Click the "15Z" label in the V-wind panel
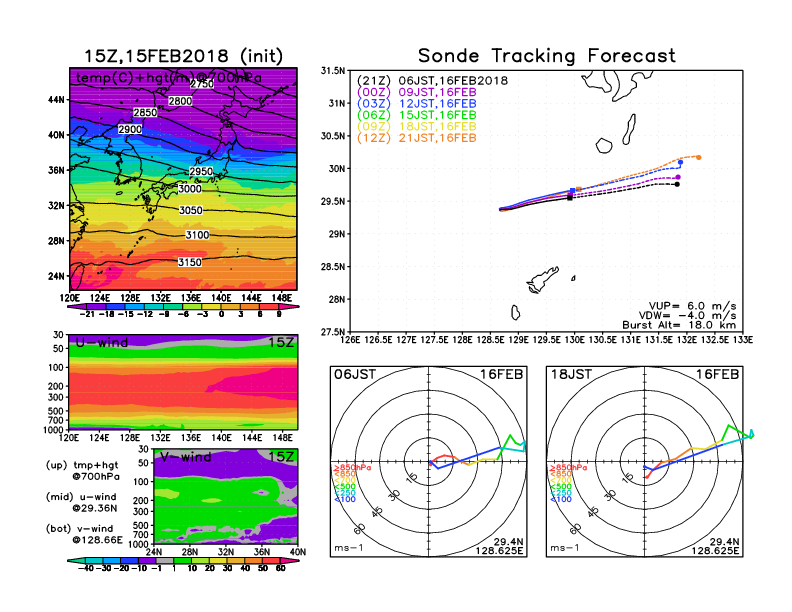 click(281, 457)
